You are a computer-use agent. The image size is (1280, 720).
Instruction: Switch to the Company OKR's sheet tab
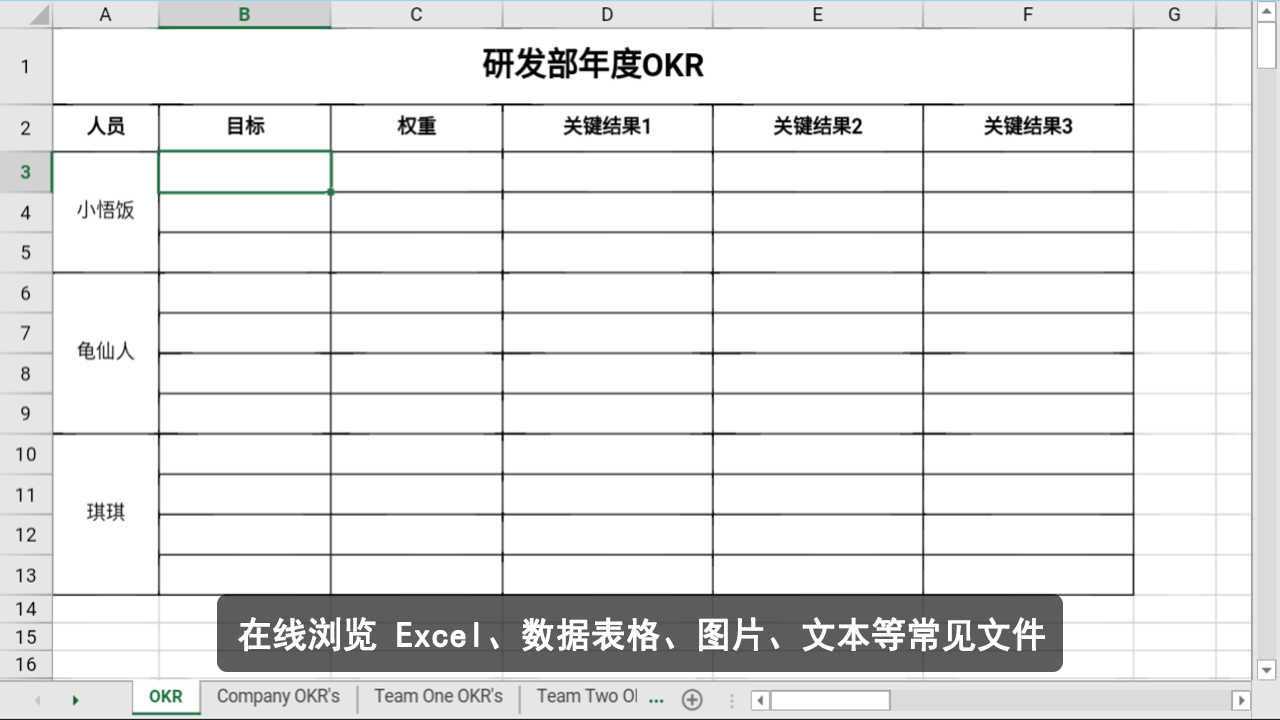278,697
